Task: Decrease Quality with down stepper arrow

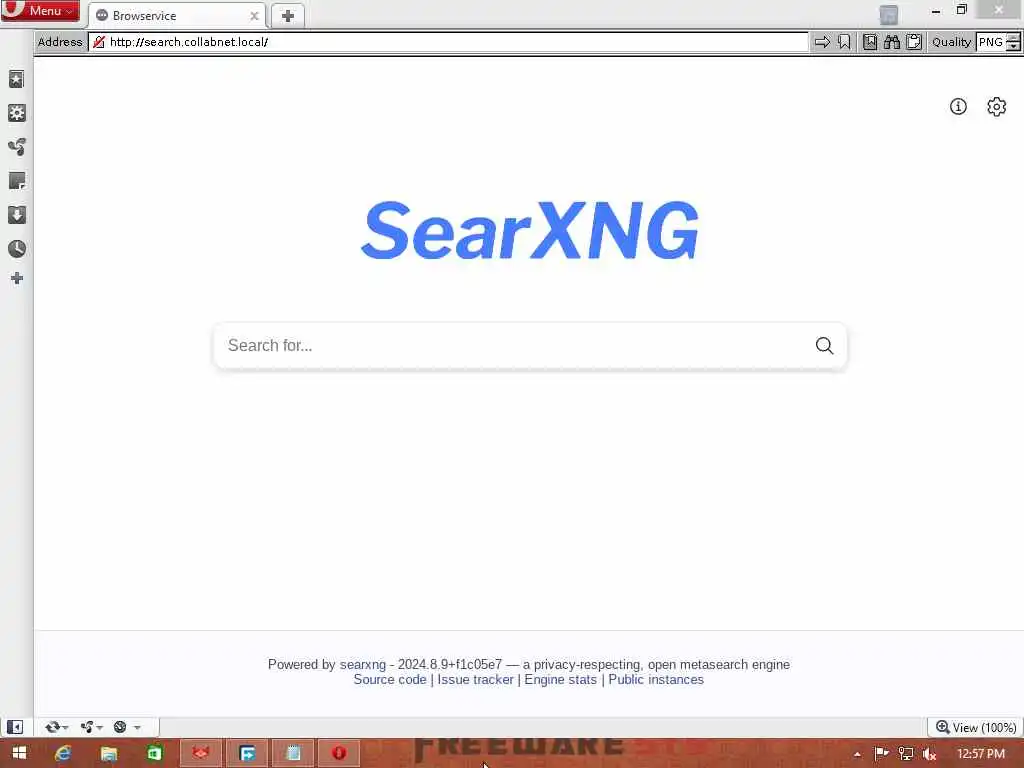Action: pos(1013,47)
